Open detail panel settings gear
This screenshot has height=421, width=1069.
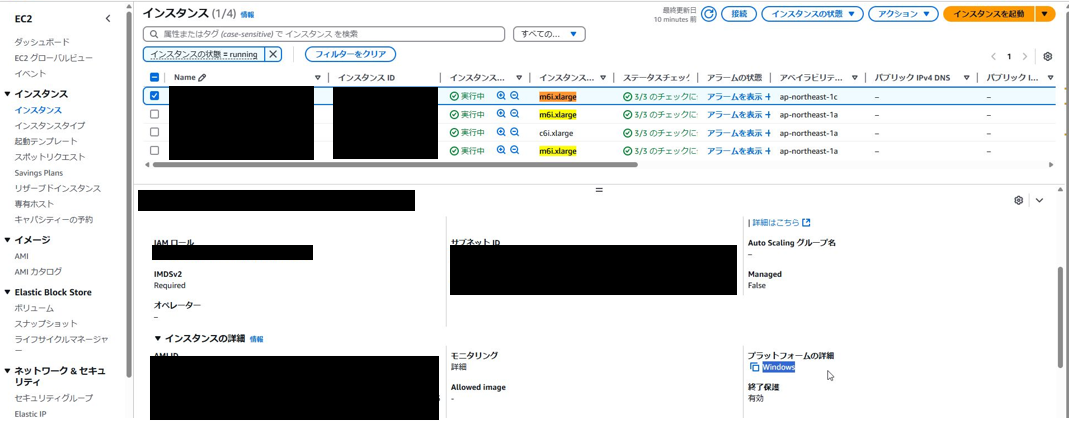pos(1019,200)
